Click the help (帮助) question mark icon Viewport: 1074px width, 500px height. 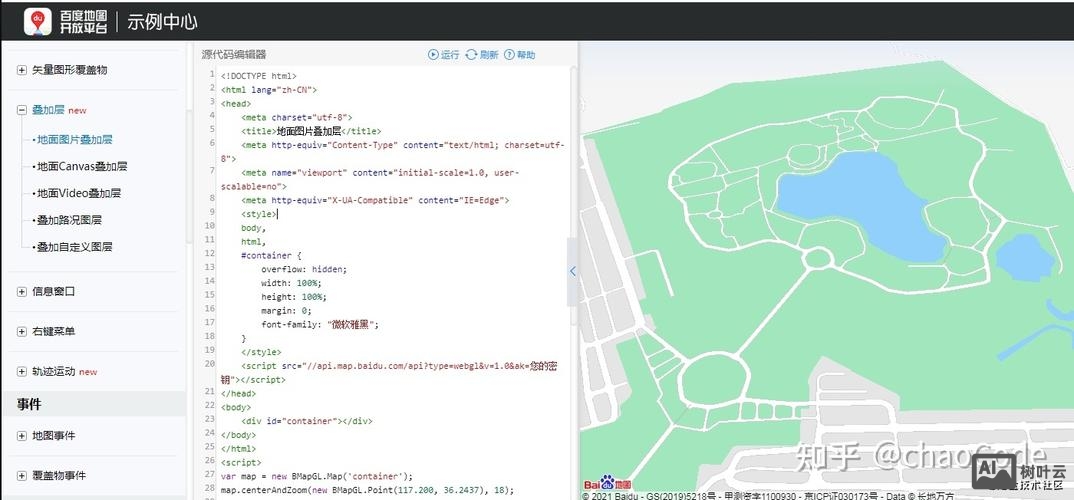point(509,55)
